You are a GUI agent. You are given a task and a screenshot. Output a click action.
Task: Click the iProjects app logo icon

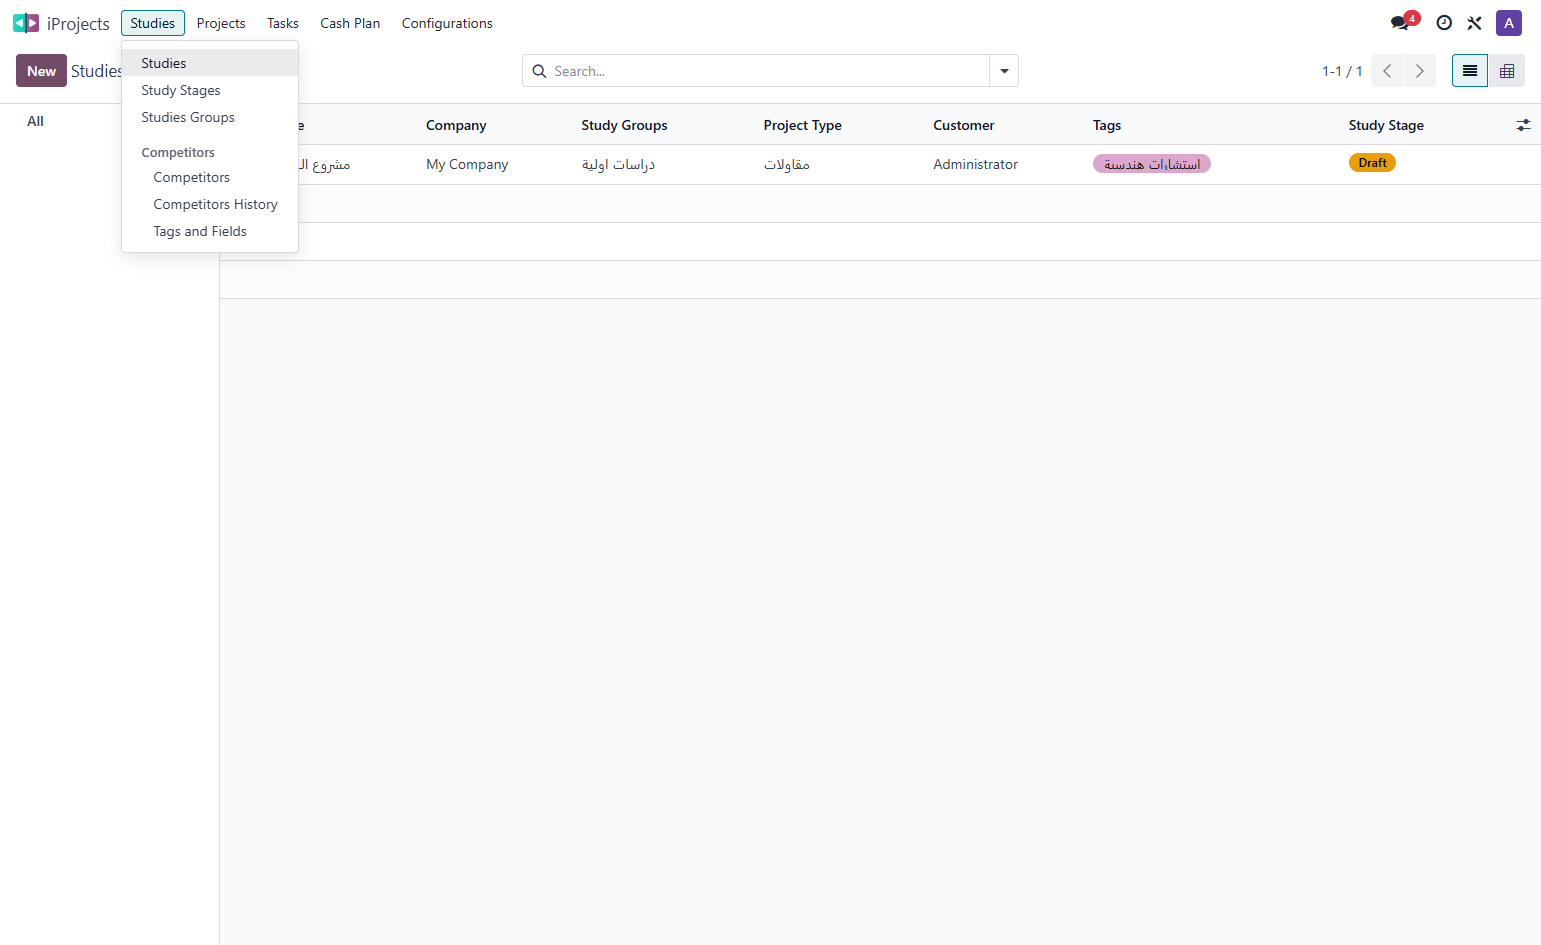[x=26, y=23]
